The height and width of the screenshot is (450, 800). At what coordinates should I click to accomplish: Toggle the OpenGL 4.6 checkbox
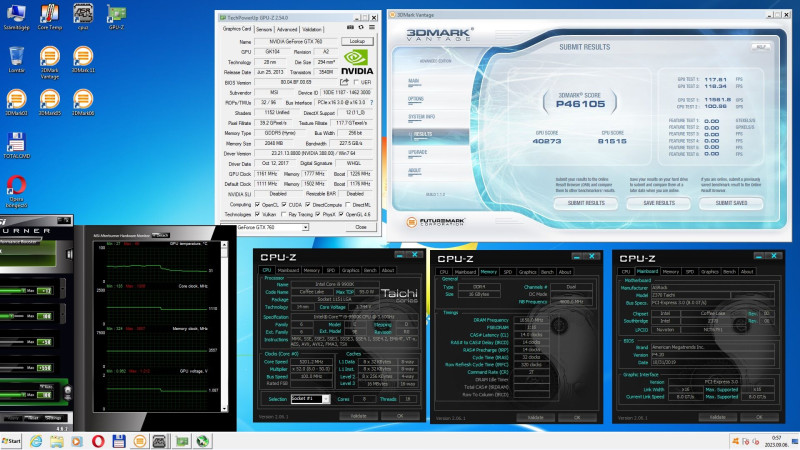pyautogui.click(x=341, y=214)
